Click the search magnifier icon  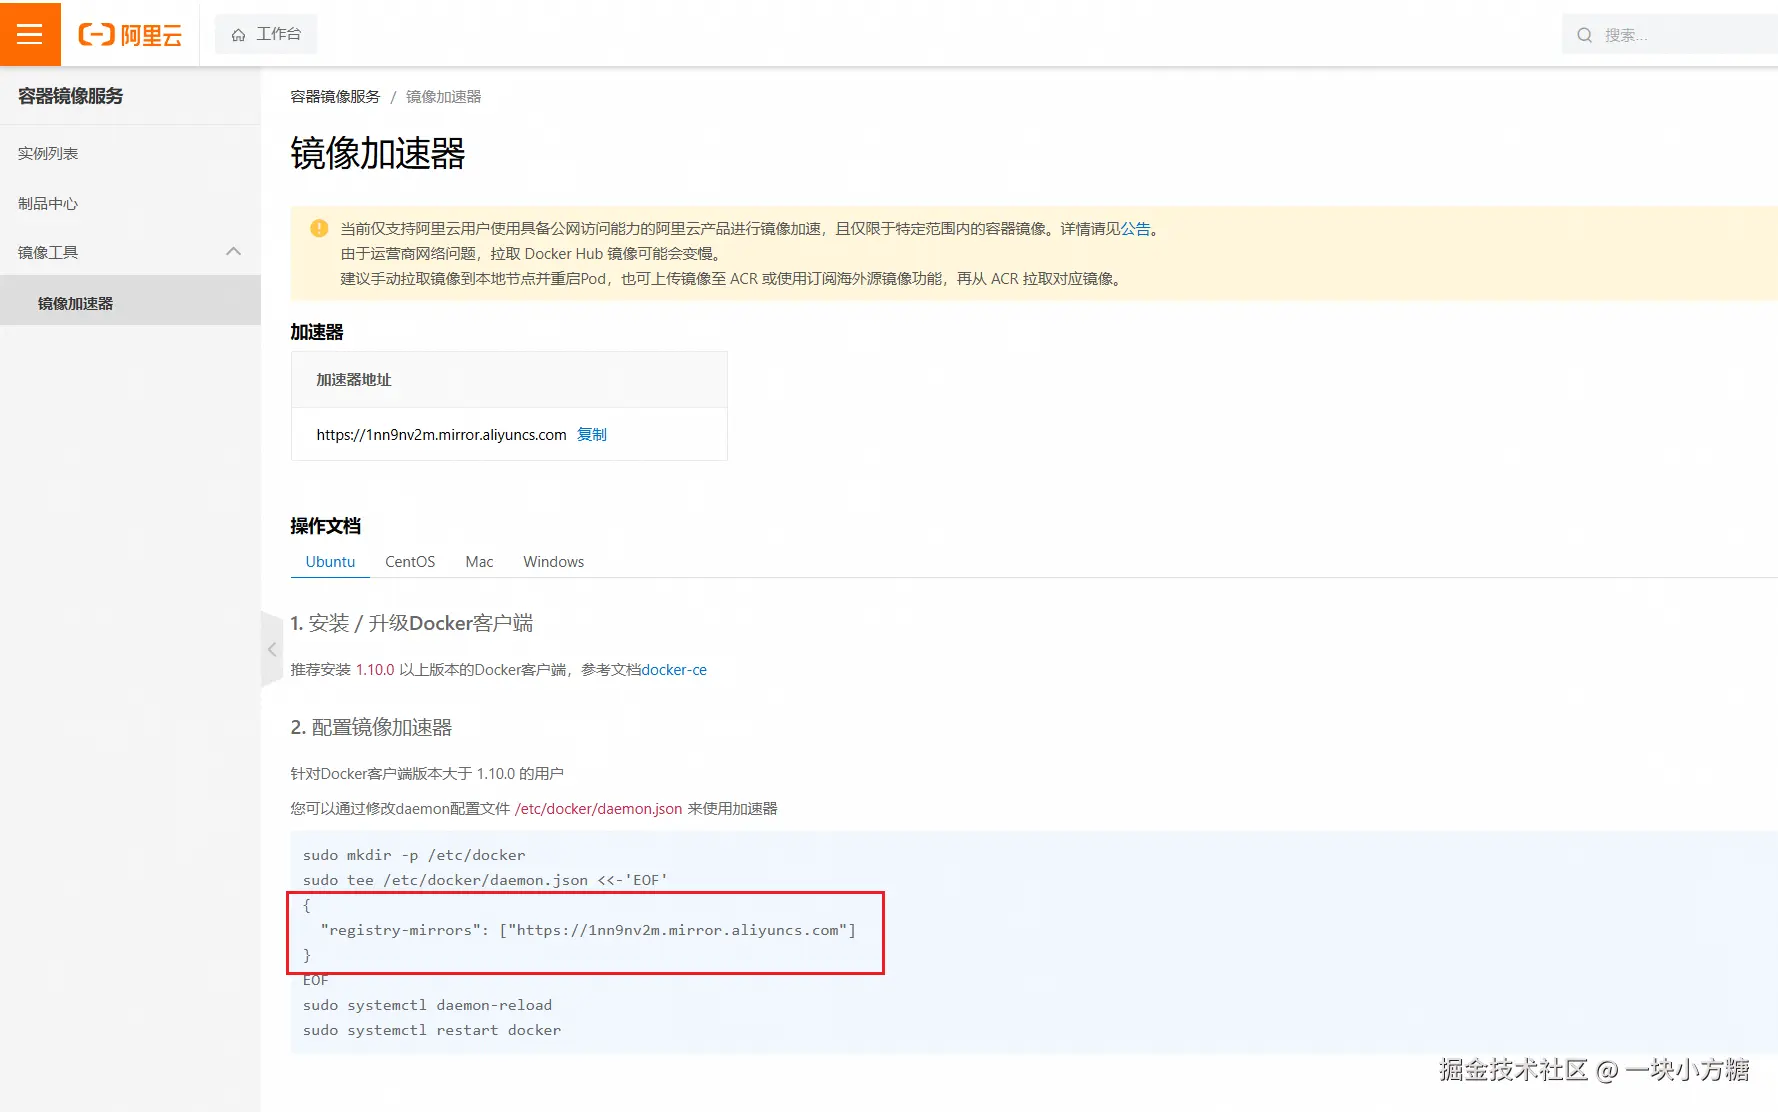pos(1584,35)
